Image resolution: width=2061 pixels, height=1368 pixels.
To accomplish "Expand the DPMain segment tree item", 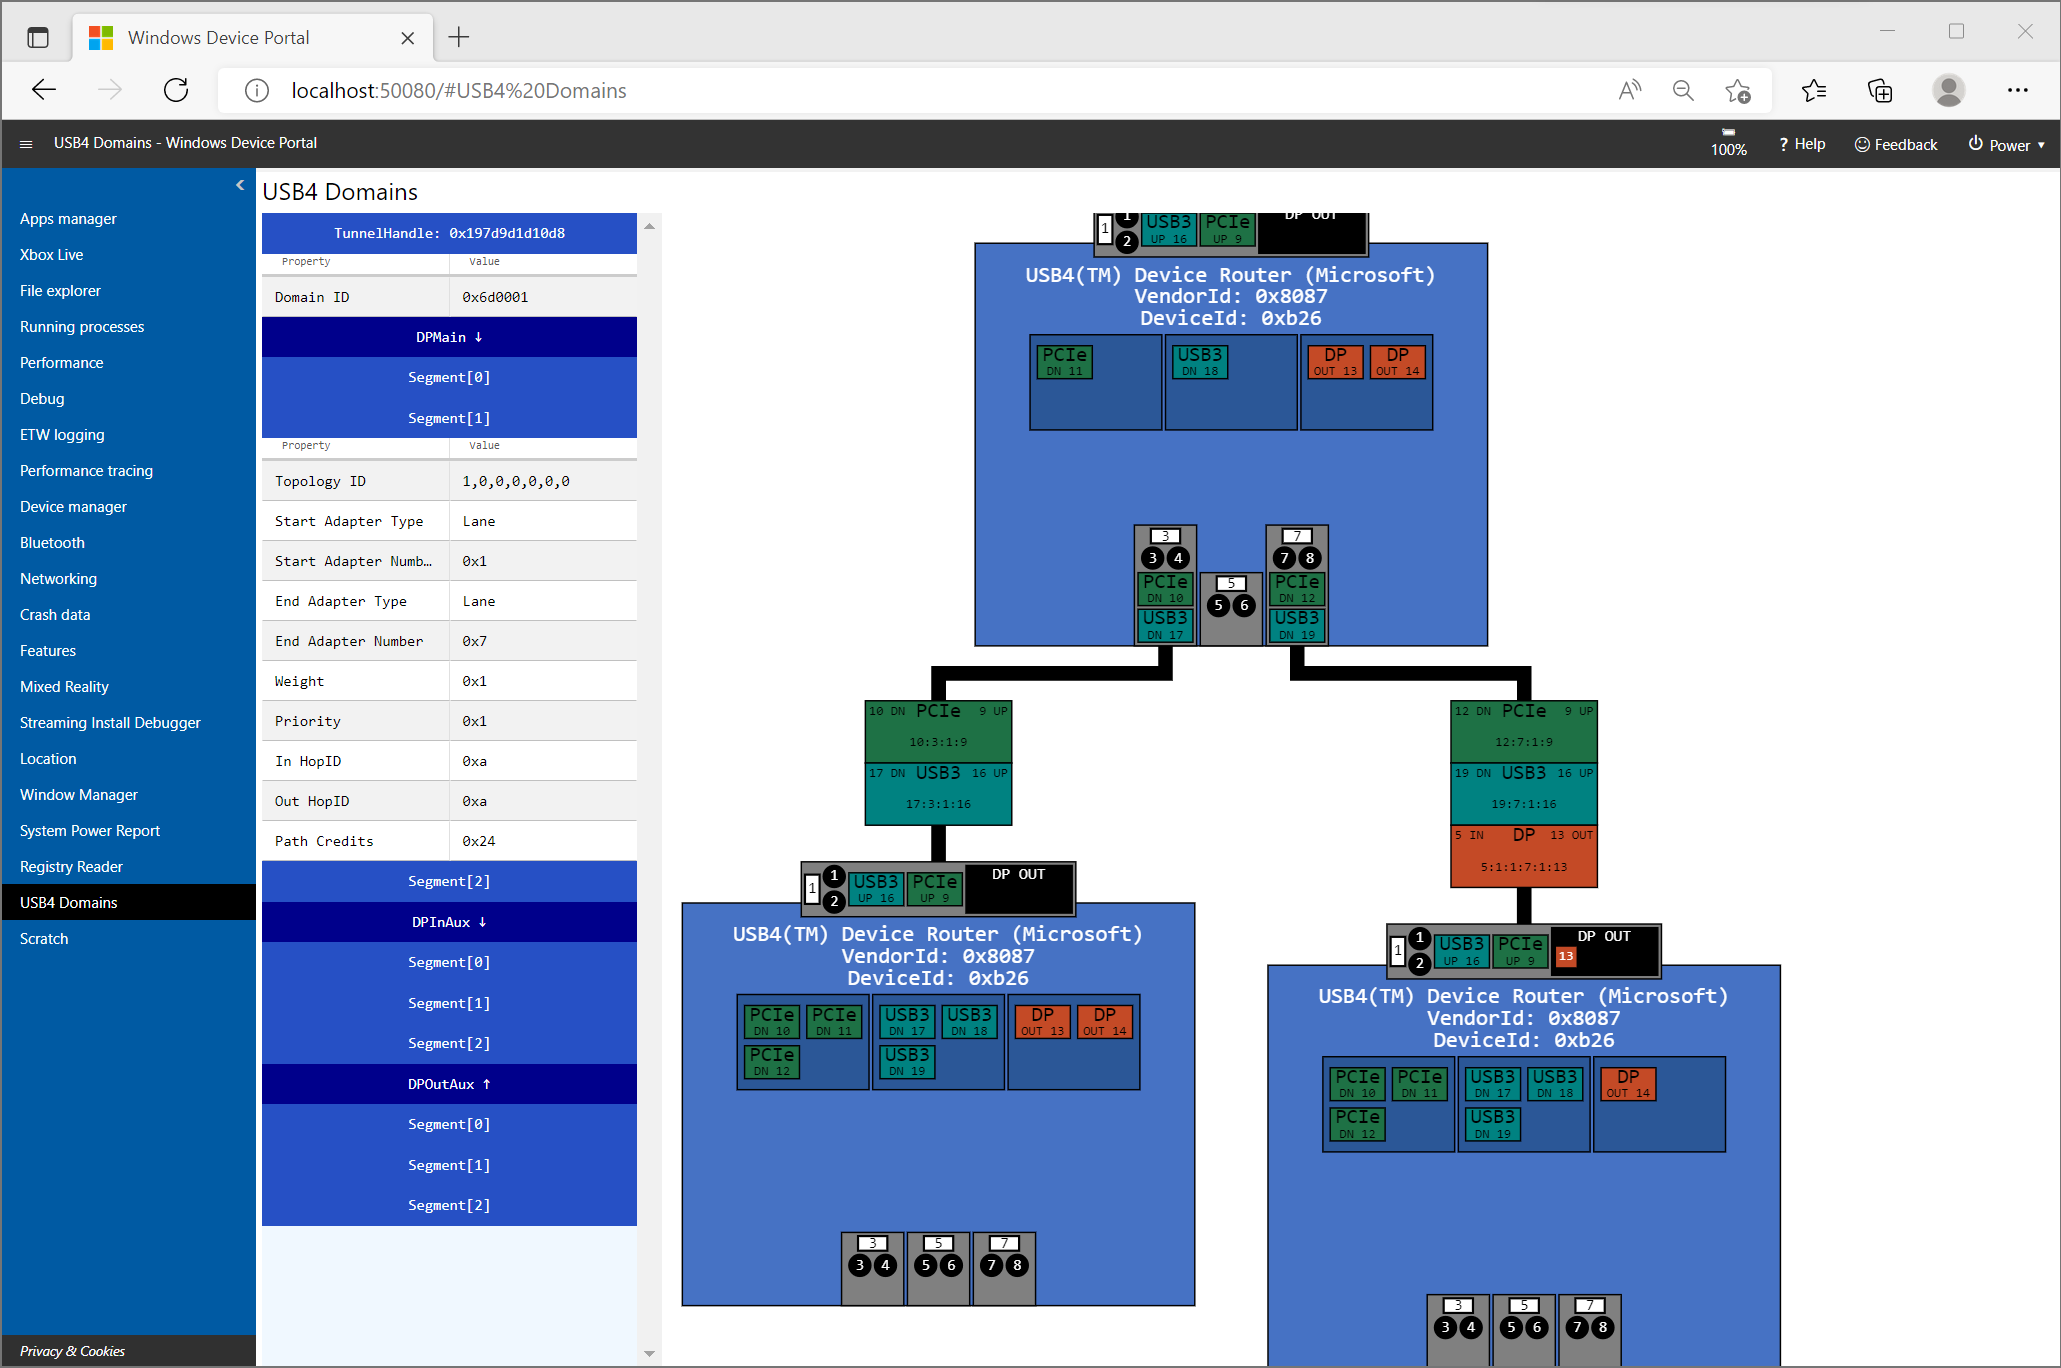I will [x=449, y=336].
